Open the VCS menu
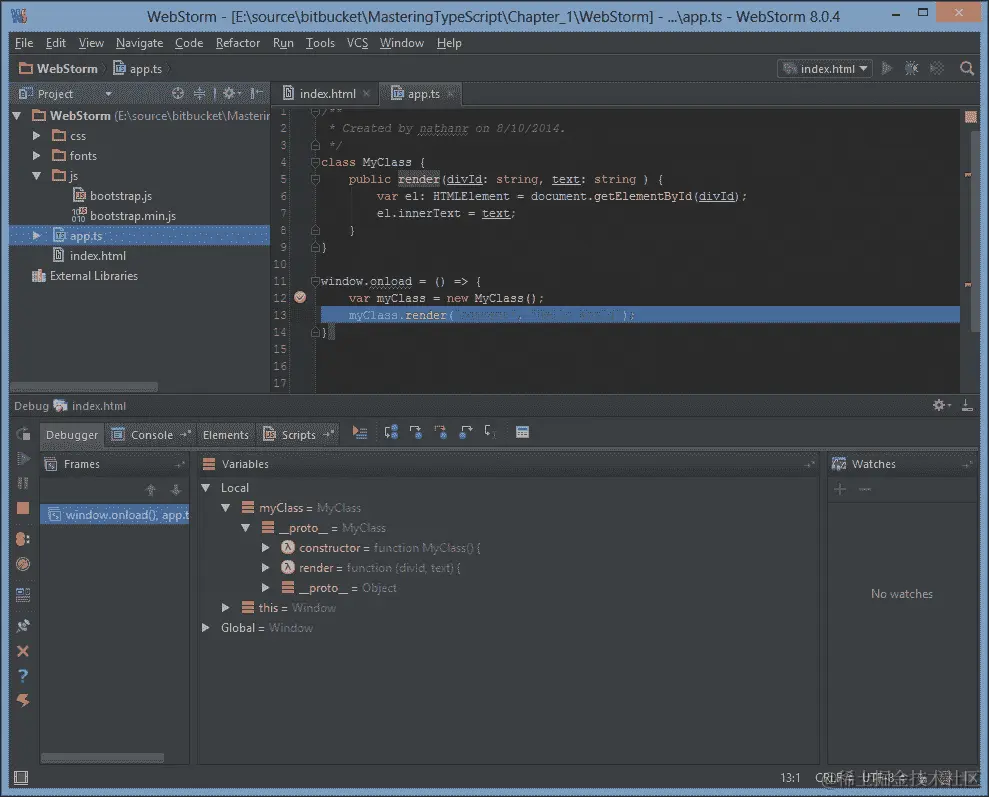The image size is (989, 797). pyautogui.click(x=357, y=43)
